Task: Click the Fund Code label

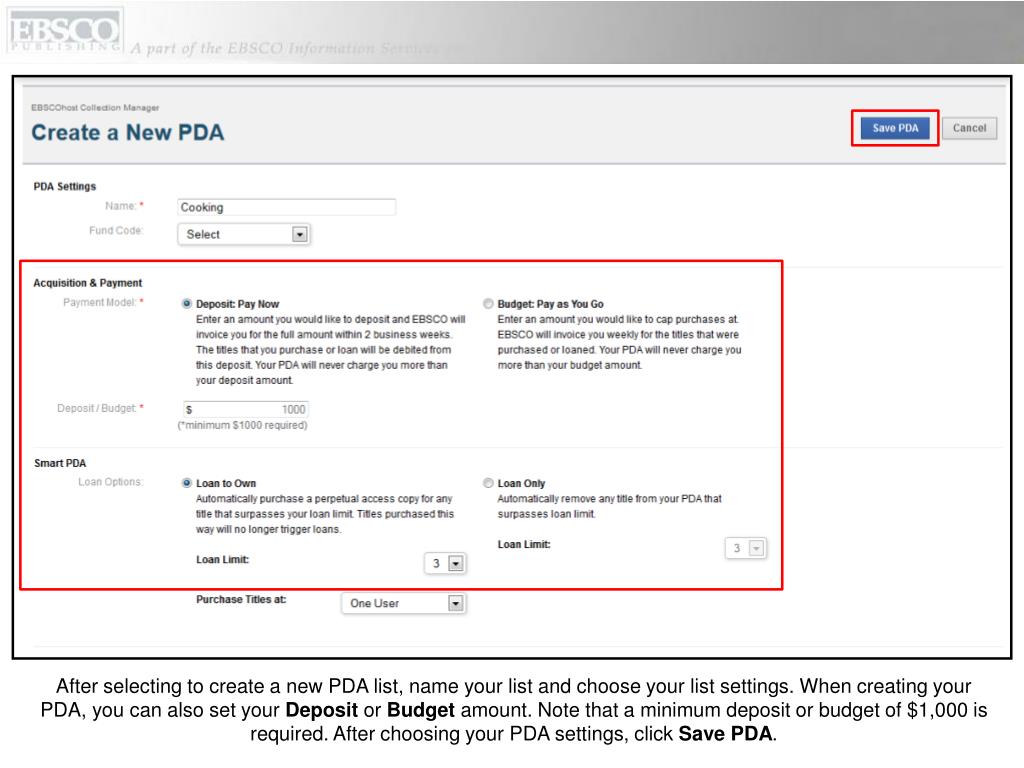Action: coord(116,231)
